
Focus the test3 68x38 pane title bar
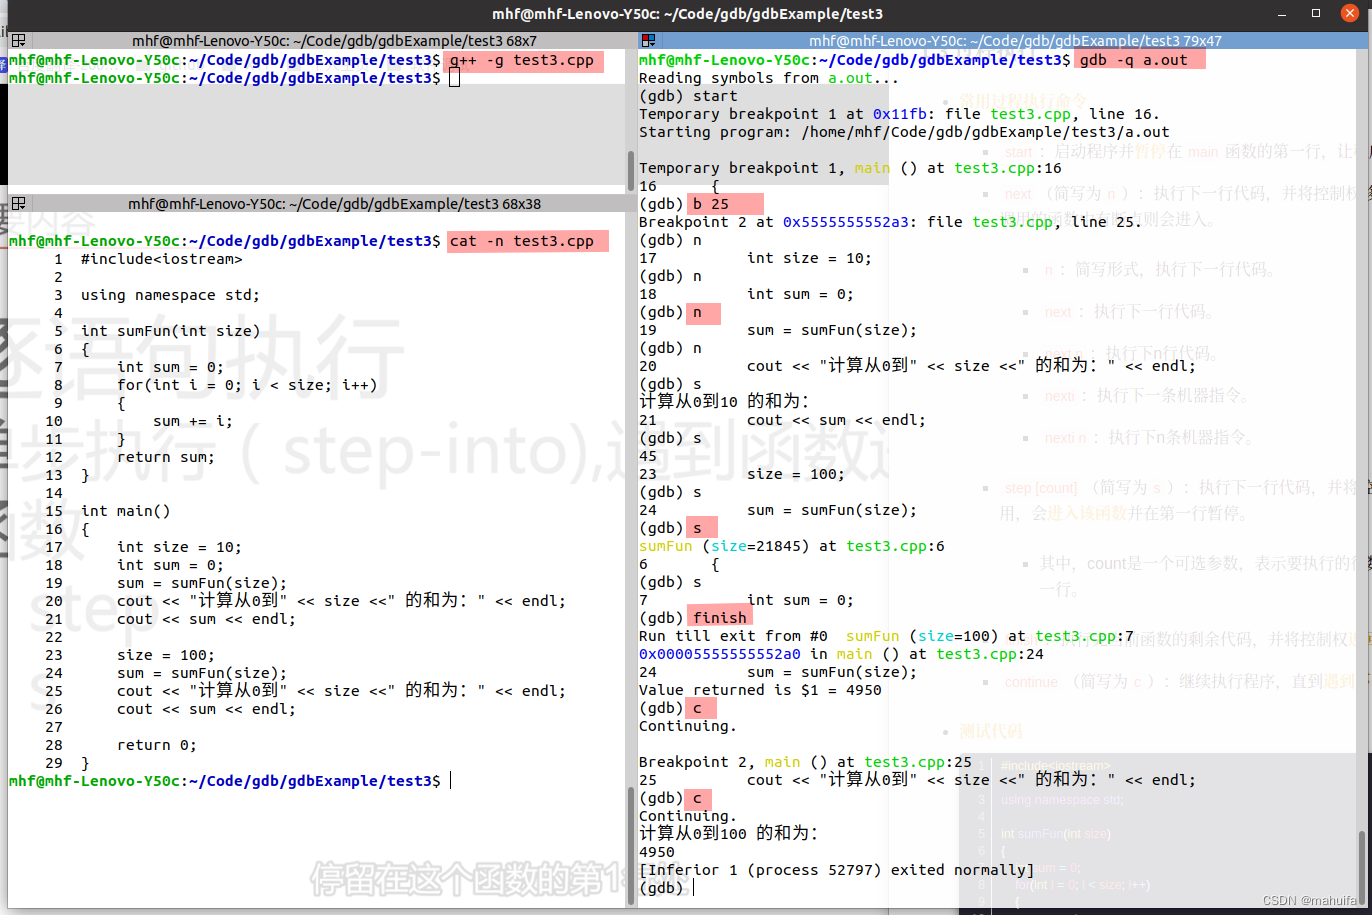coord(334,204)
